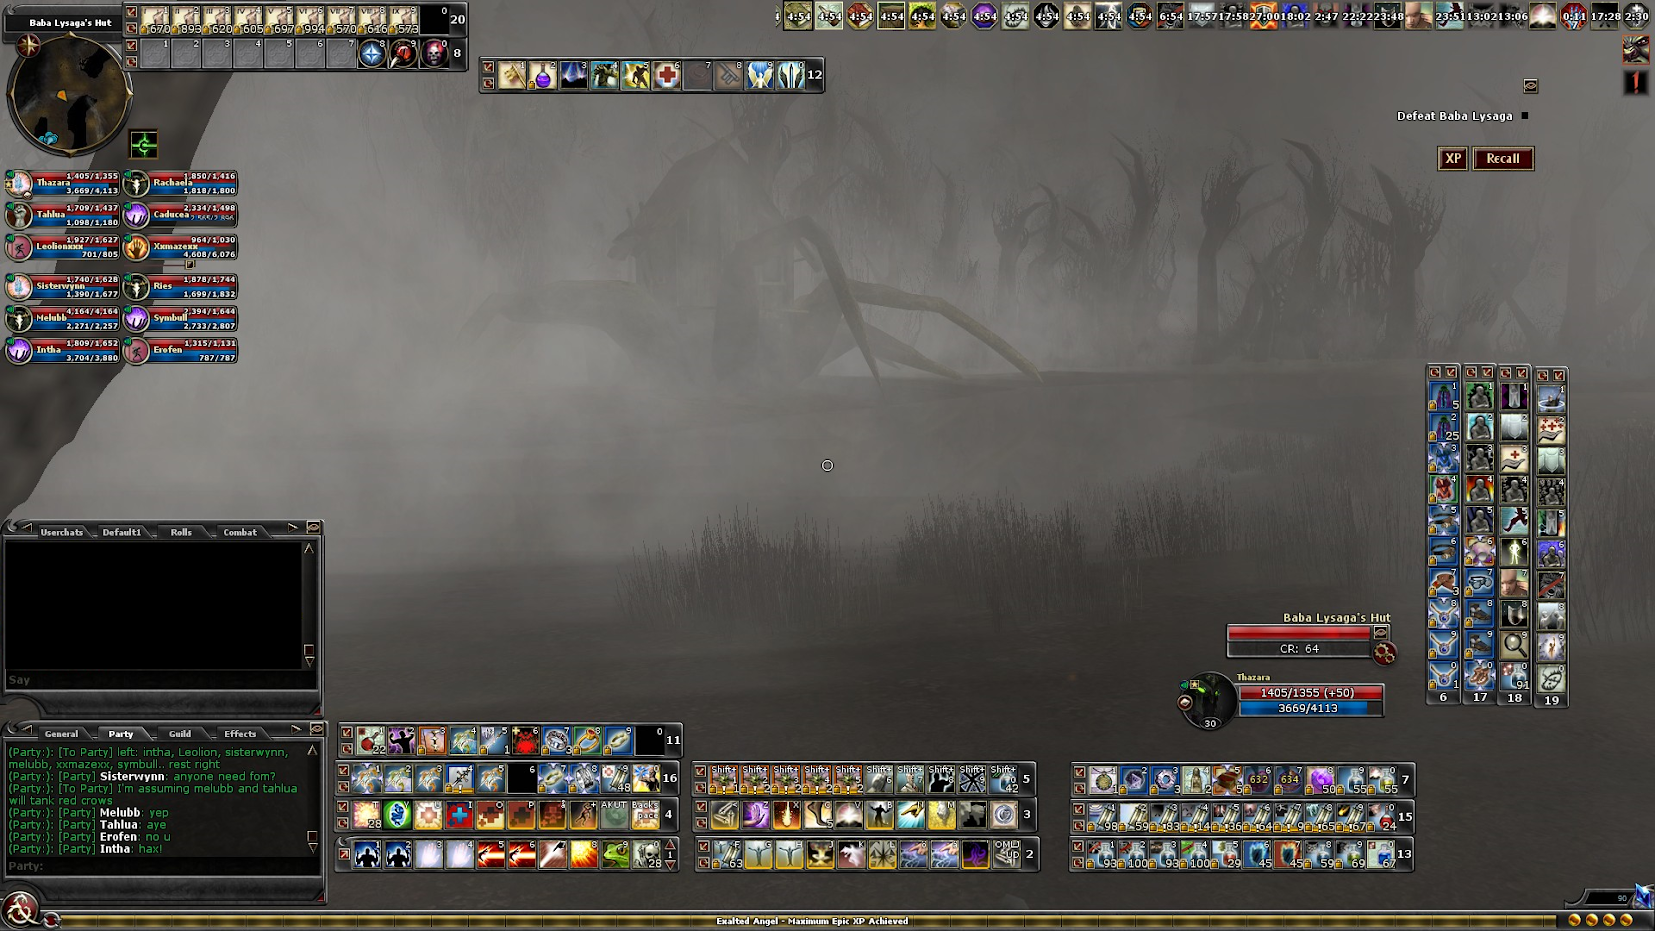Image resolution: width=1655 pixels, height=931 pixels.
Task: Show more tabs right of Combat tab
Action: tap(293, 527)
